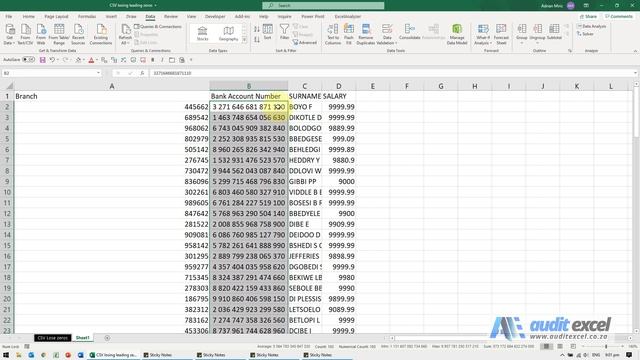The height and width of the screenshot is (360, 640).
Task: Click the Ungroup outline button
Action: coord(537,33)
